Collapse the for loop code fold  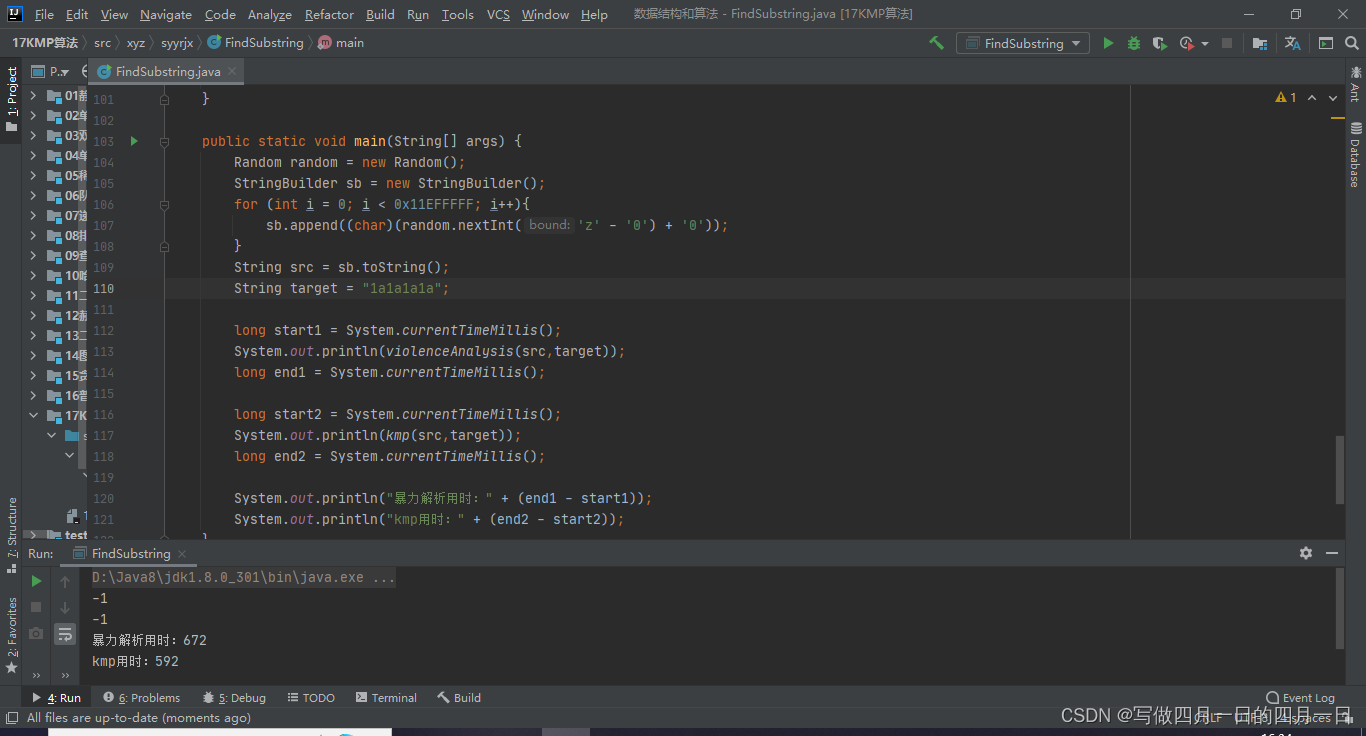tap(165, 204)
